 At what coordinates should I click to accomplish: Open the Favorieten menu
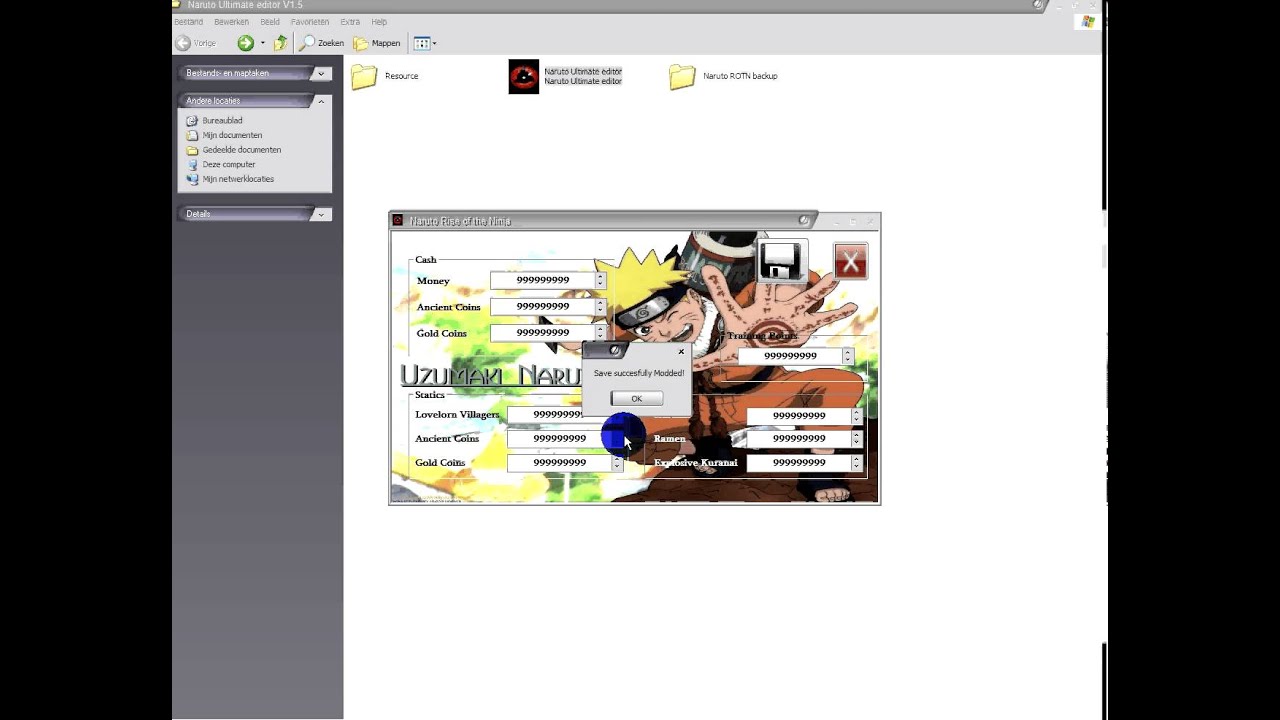coord(310,22)
